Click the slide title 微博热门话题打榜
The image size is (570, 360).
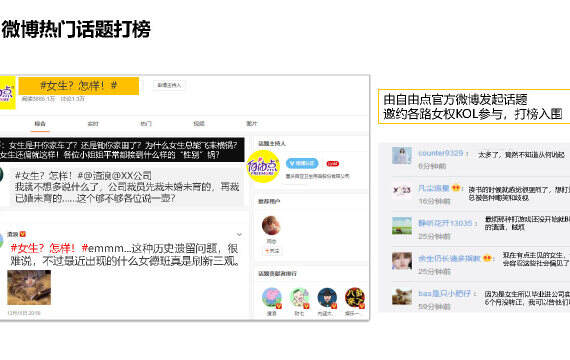[x=76, y=29]
